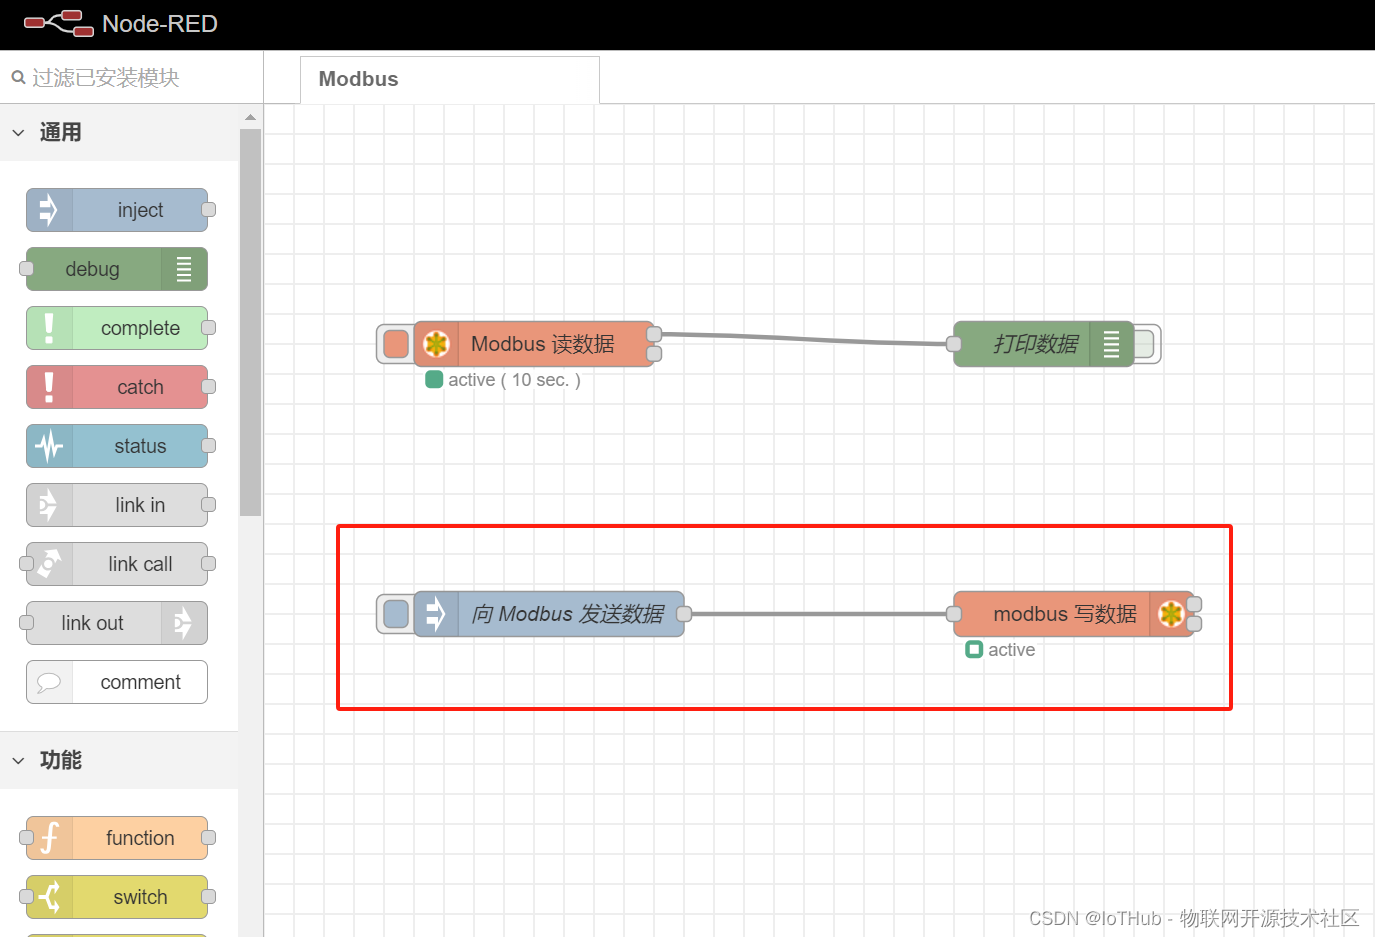1375x937 pixels.
Task: Select the complete palette node label
Action: [x=140, y=328]
